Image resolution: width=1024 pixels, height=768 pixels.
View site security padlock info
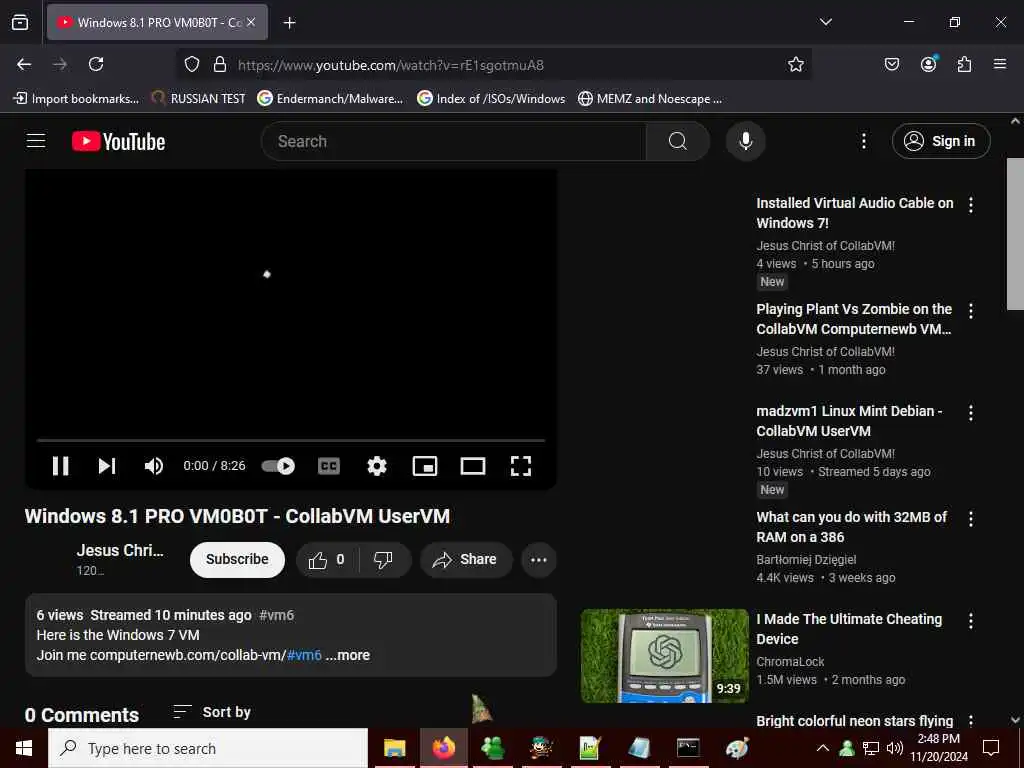[x=220, y=64]
